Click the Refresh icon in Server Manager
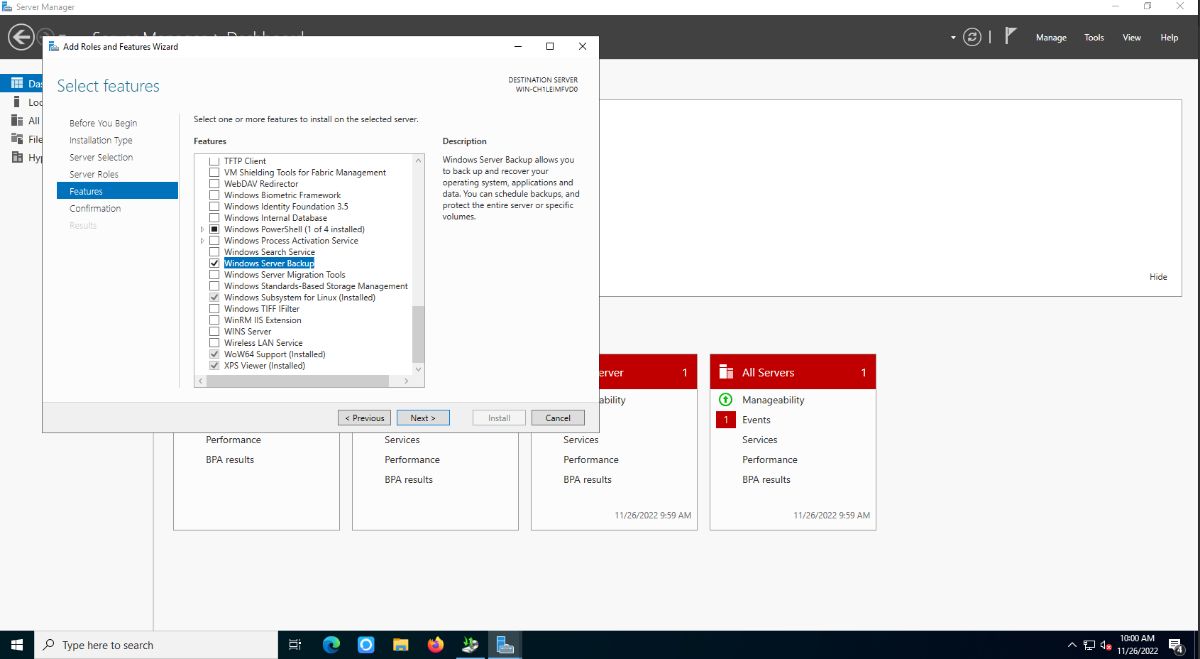The width and height of the screenshot is (1200, 659). click(971, 37)
